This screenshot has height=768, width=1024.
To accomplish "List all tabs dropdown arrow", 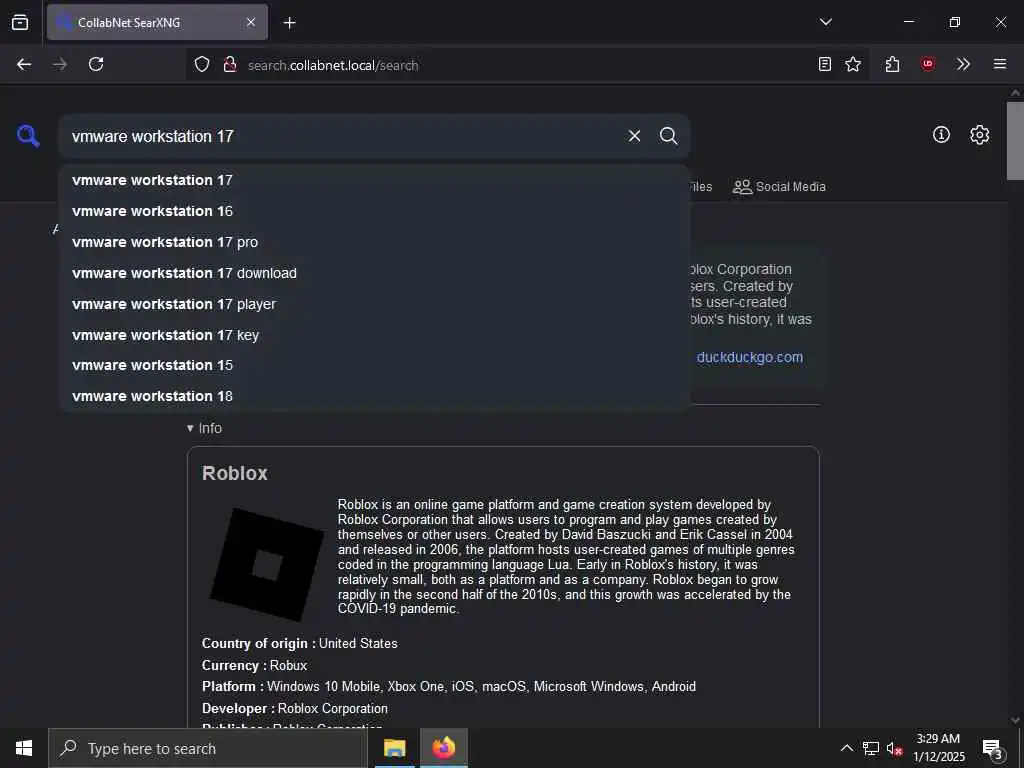I will pos(825,22).
